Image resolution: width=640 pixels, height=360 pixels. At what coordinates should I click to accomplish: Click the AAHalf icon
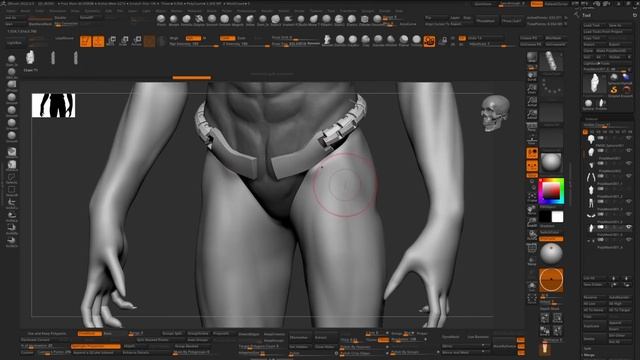(532, 114)
